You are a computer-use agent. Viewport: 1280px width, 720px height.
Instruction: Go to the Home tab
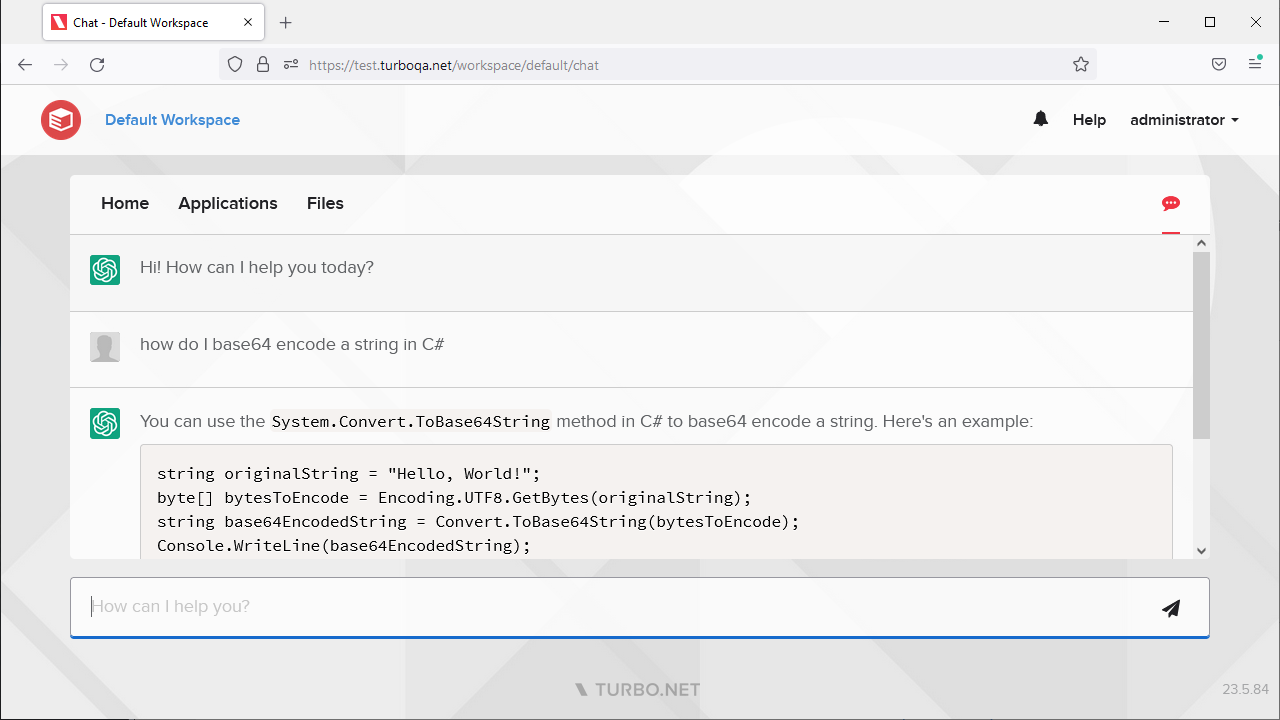[125, 204]
